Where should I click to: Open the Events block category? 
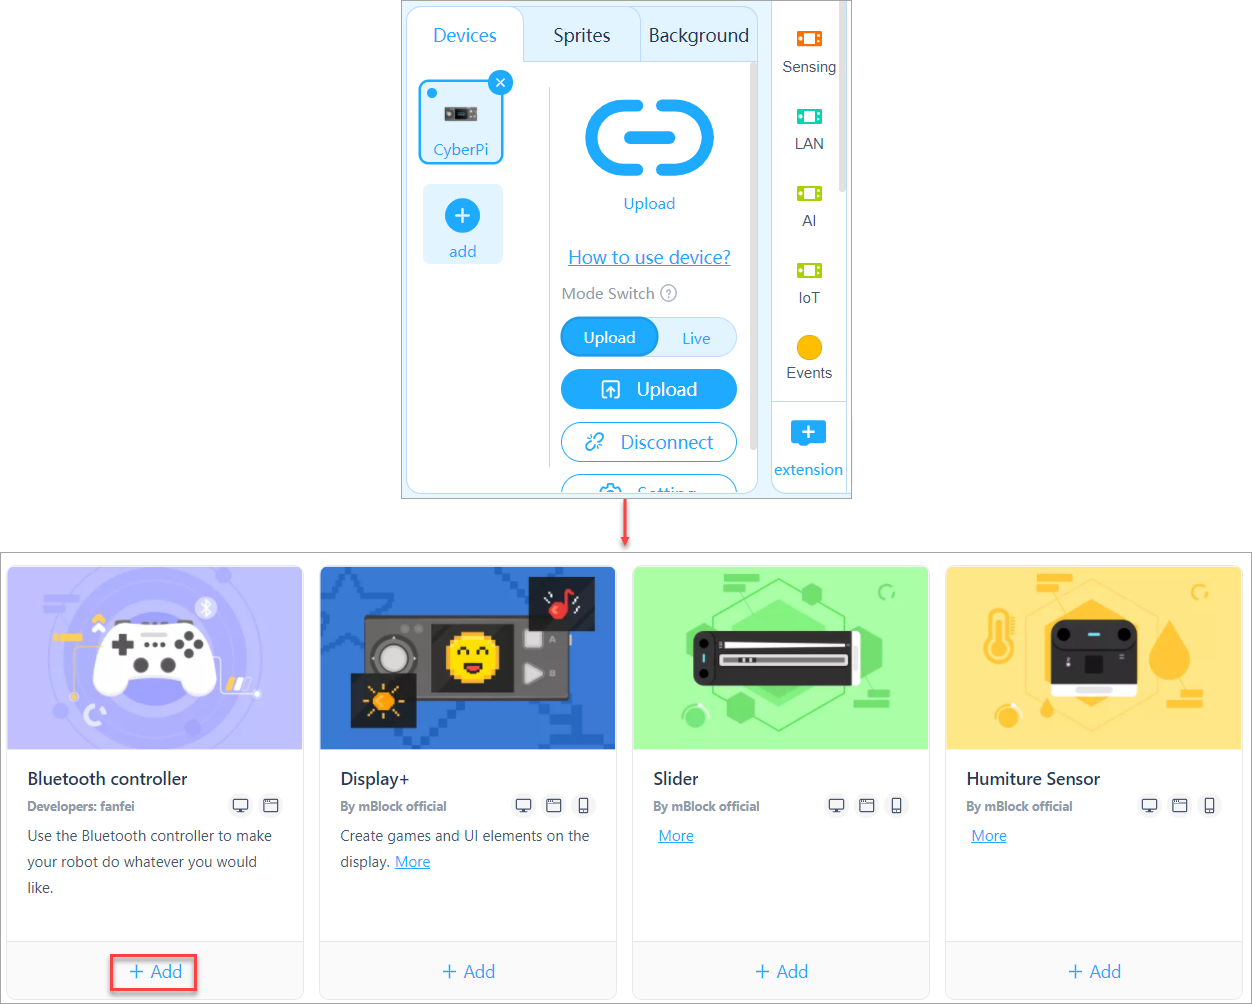(808, 357)
